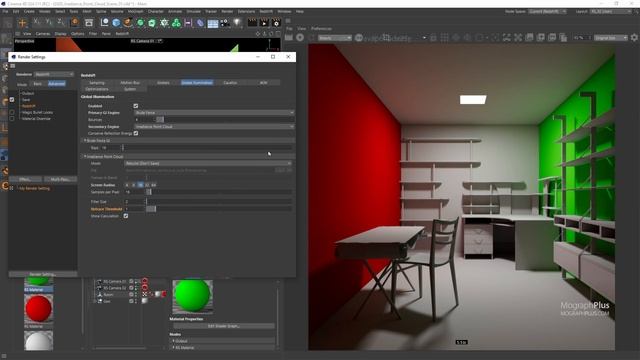The image size is (640, 360).
Task: Switch to the Caustics tab
Action: click(x=230, y=82)
